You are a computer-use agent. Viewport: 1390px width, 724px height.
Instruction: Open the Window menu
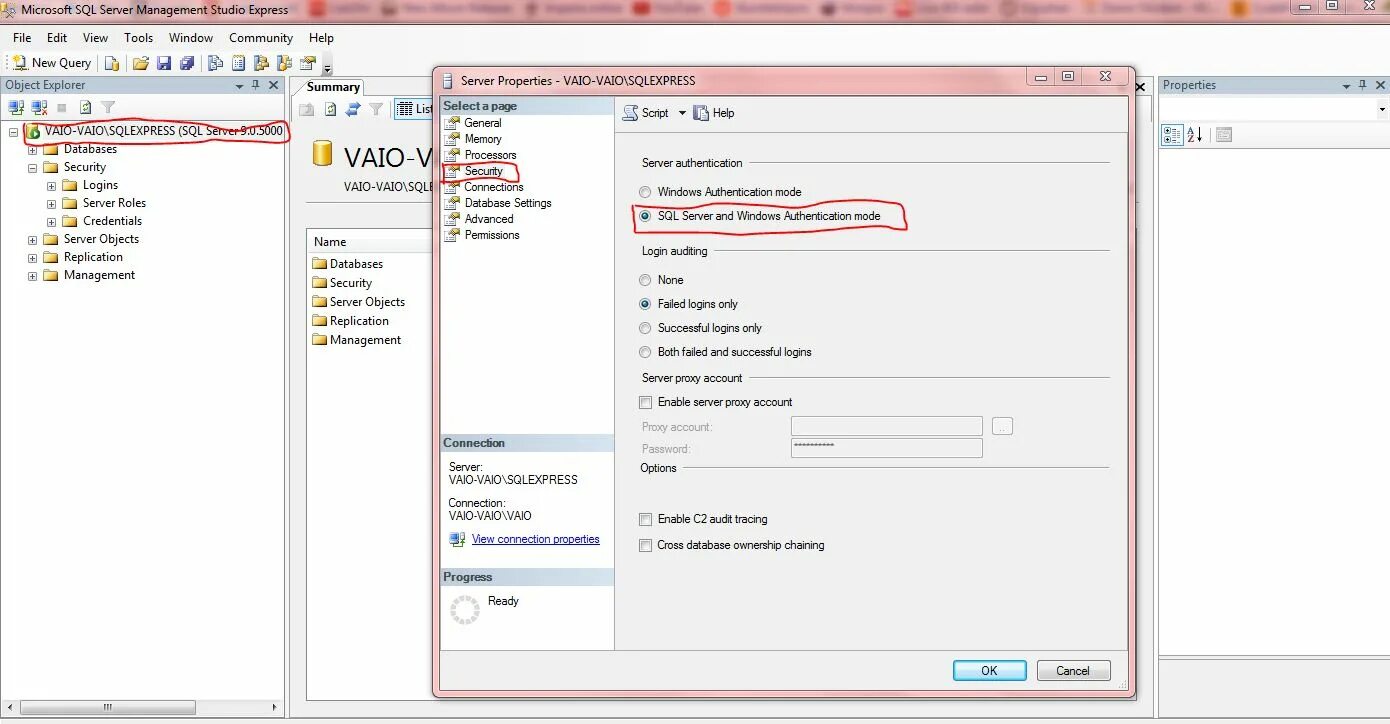[190, 38]
